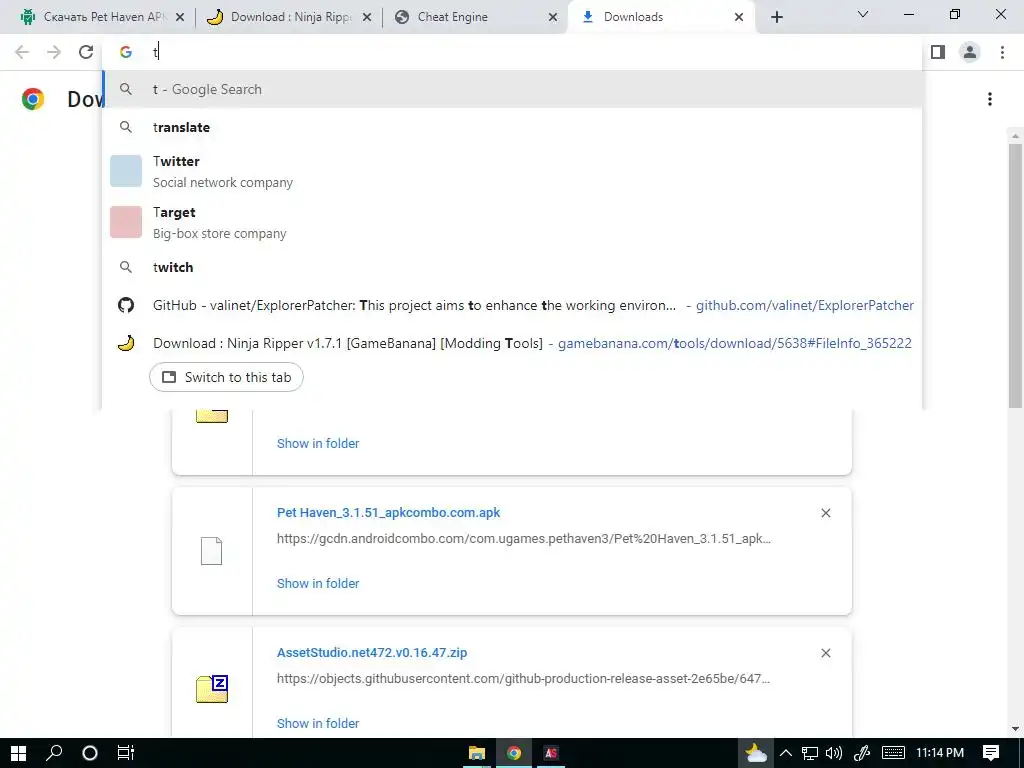Viewport: 1024px width, 768px height.
Task: Choose the 'twitch' search suggestion
Action: [513, 267]
